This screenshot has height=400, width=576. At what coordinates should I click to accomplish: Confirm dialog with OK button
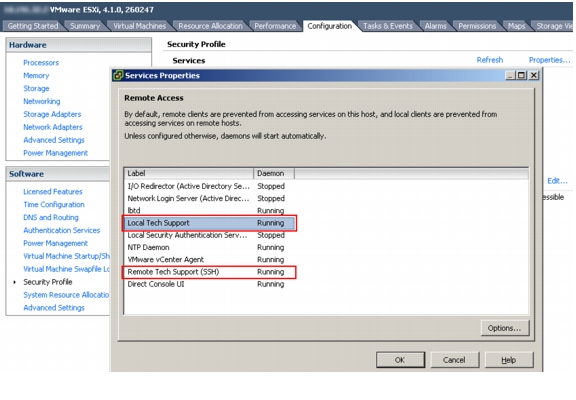click(x=400, y=360)
